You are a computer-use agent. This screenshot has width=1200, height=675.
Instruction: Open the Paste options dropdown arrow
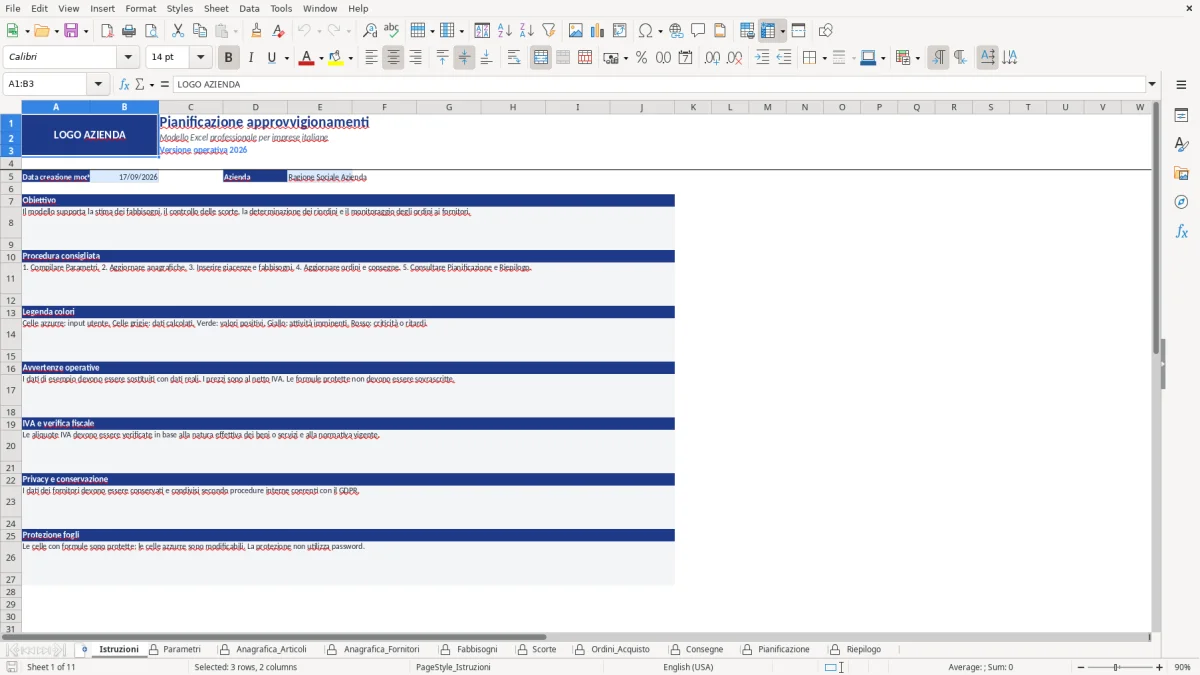(x=235, y=31)
